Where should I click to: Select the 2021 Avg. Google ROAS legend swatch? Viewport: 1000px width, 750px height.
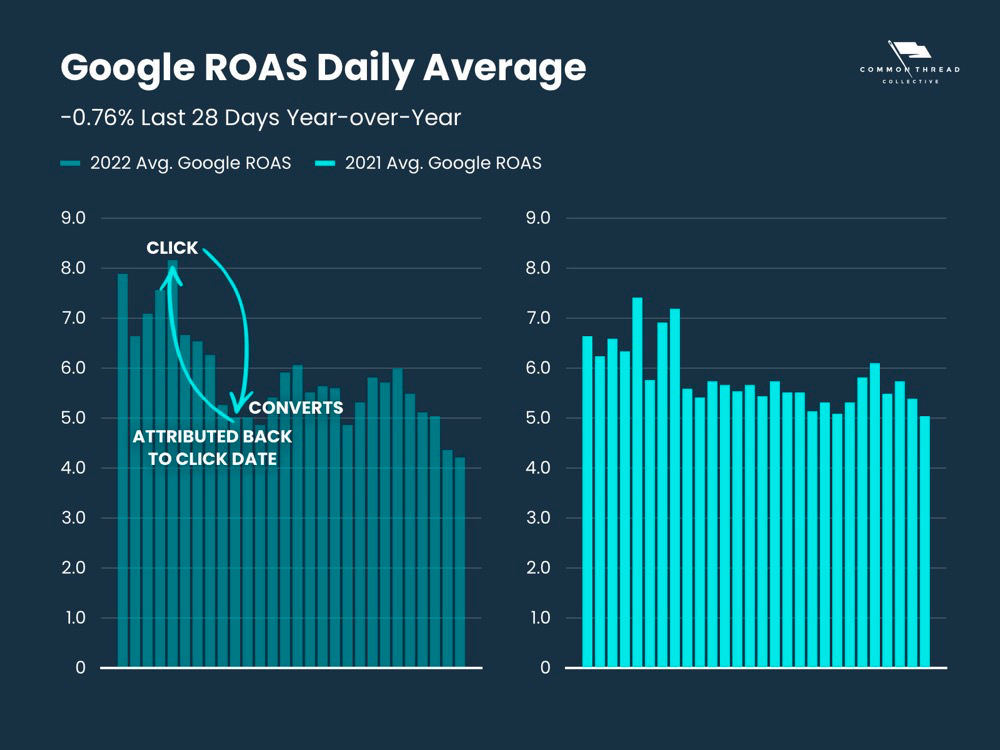click(325, 163)
